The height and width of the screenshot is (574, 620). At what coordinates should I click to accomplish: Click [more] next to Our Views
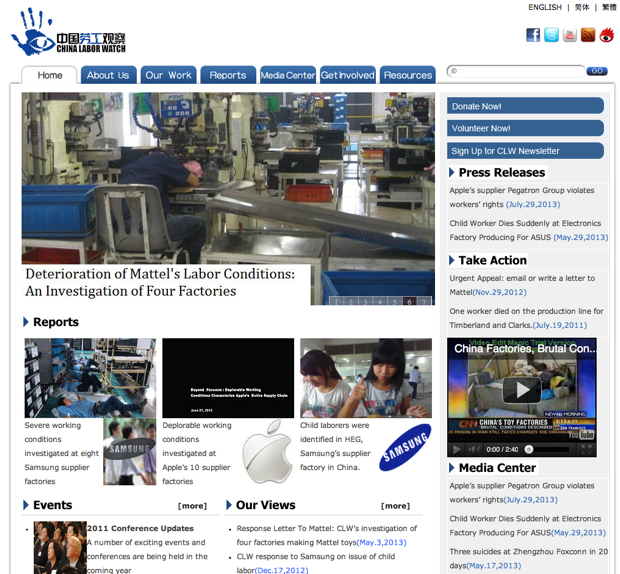pyautogui.click(x=395, y=506)
